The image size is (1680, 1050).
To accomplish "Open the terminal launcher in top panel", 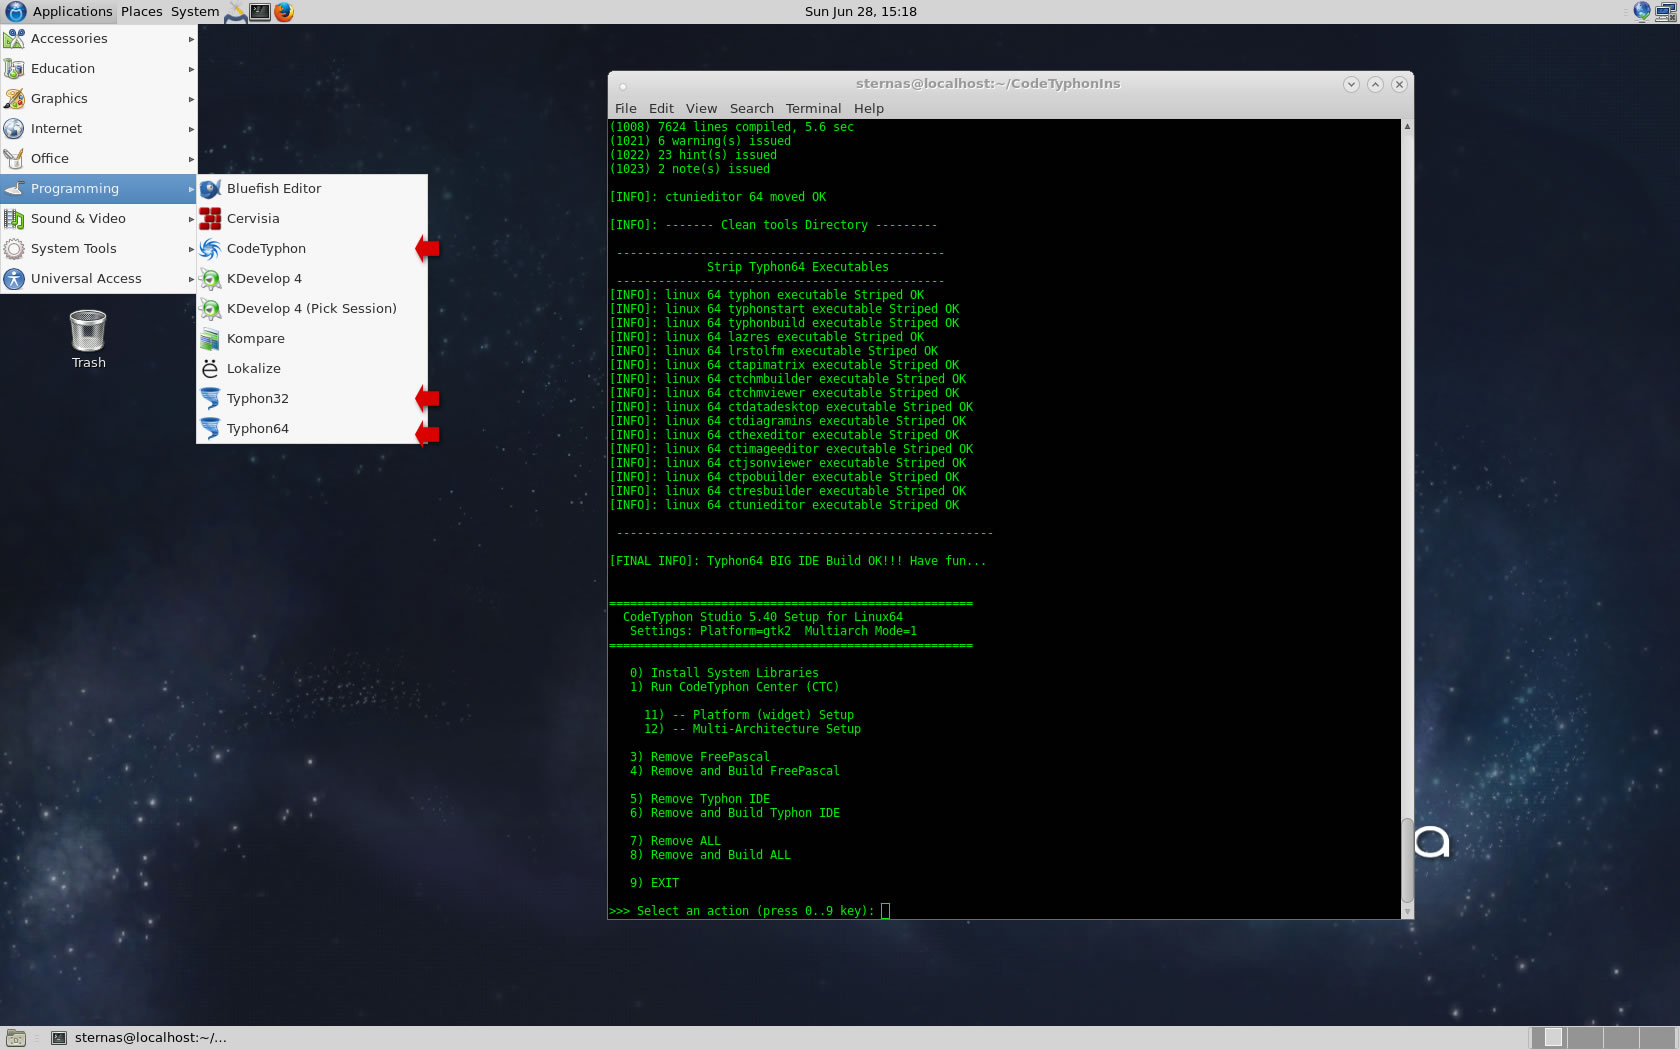I will click(260, 12).
